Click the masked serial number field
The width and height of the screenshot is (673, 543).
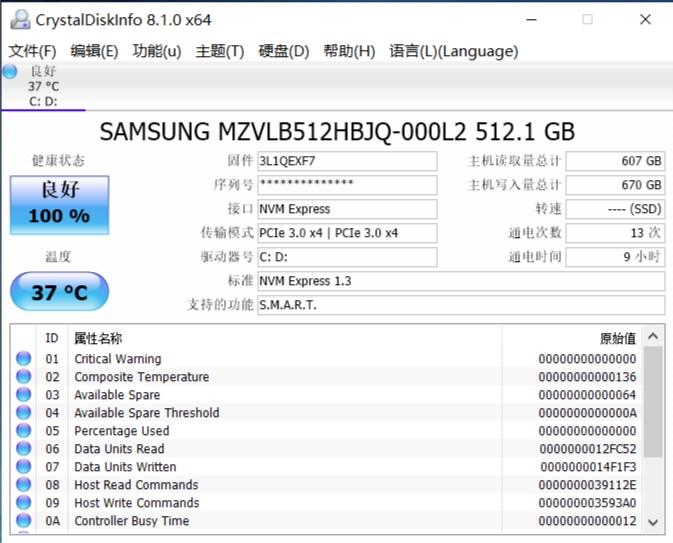347,185
